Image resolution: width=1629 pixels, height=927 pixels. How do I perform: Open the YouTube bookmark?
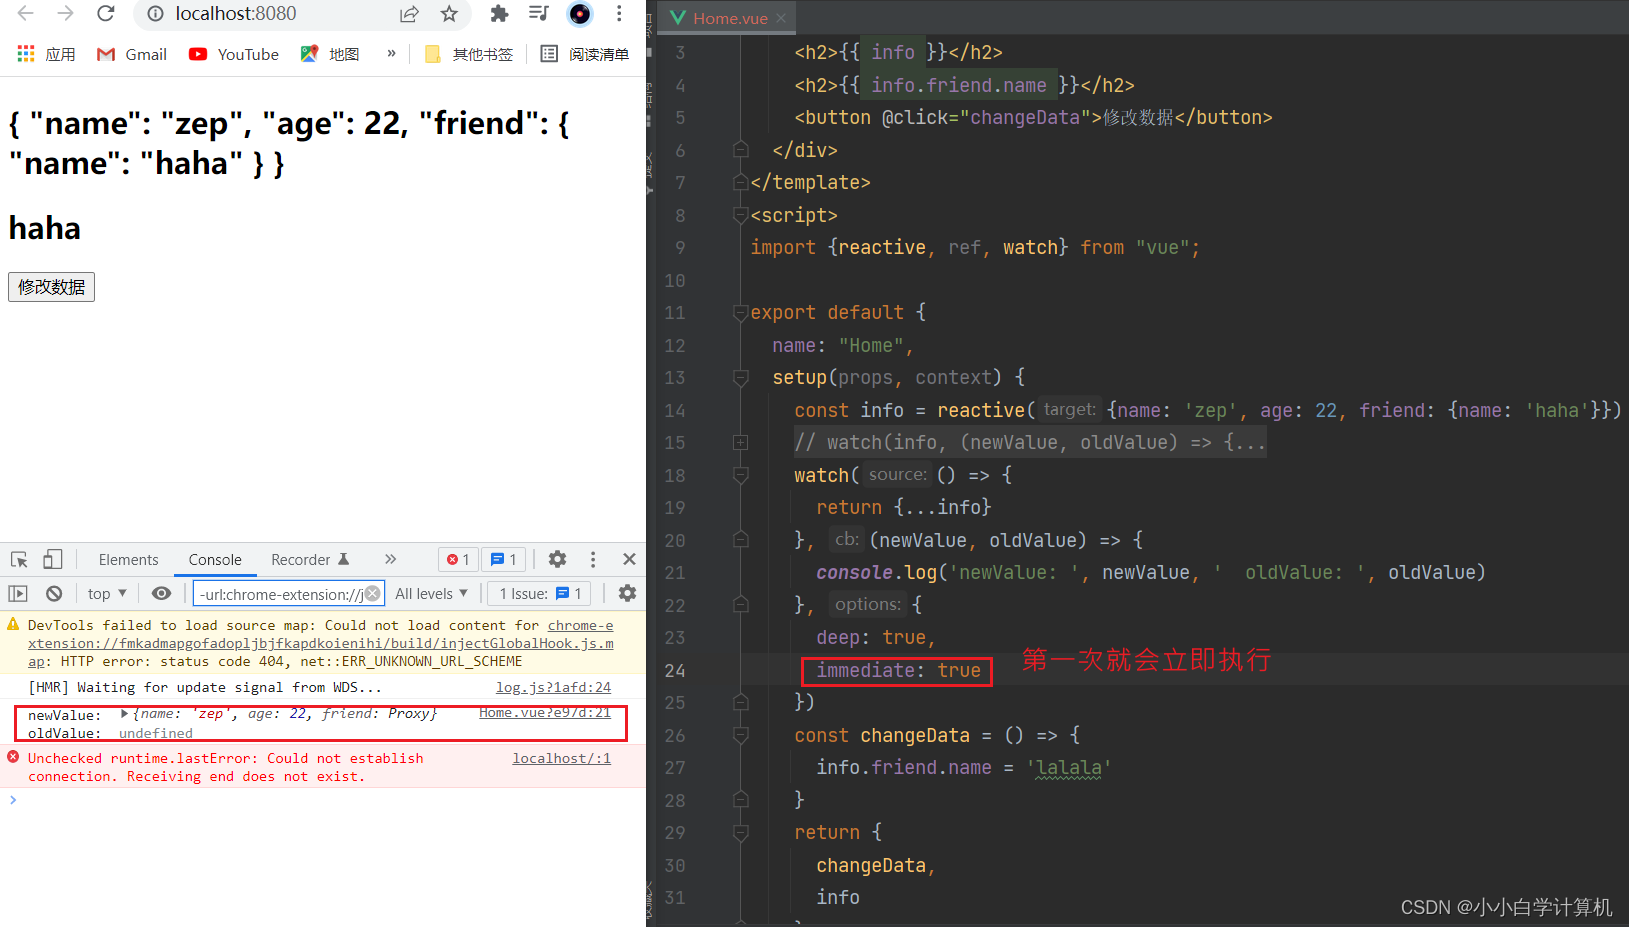pos(234,54)
